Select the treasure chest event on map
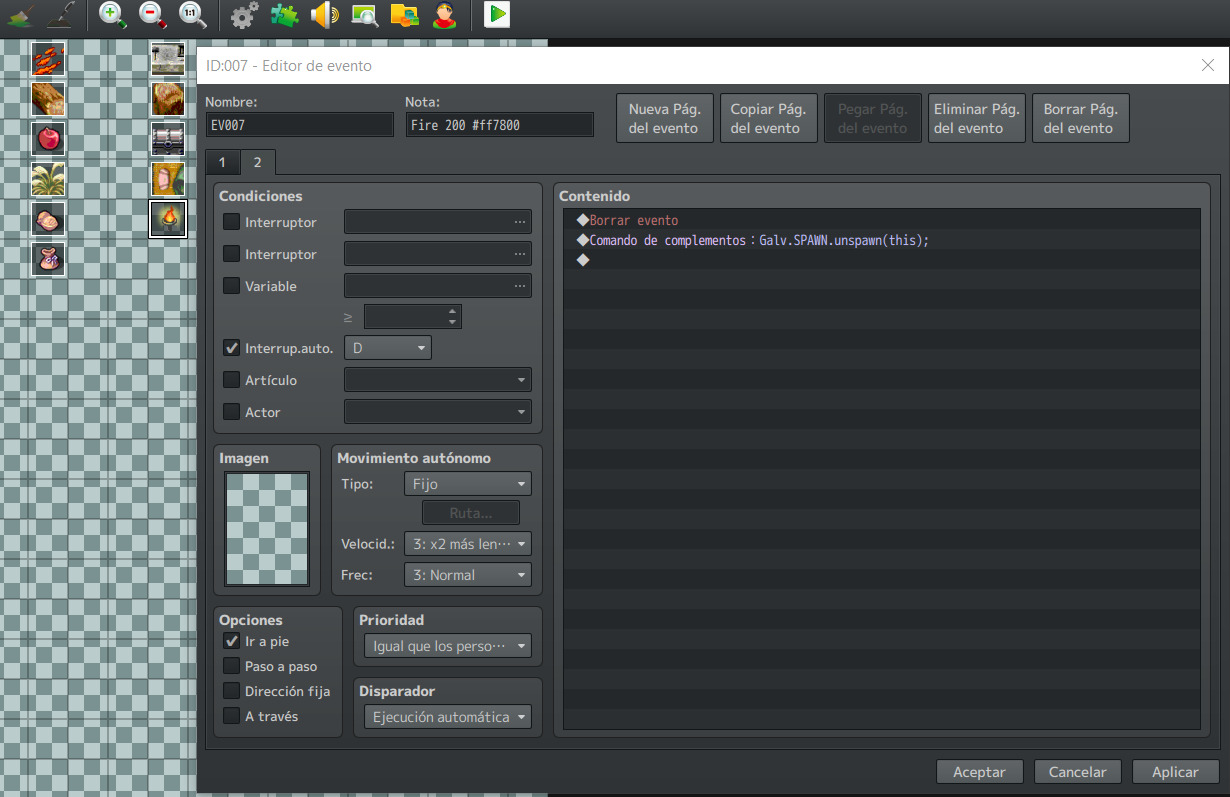 coord(168,139)
